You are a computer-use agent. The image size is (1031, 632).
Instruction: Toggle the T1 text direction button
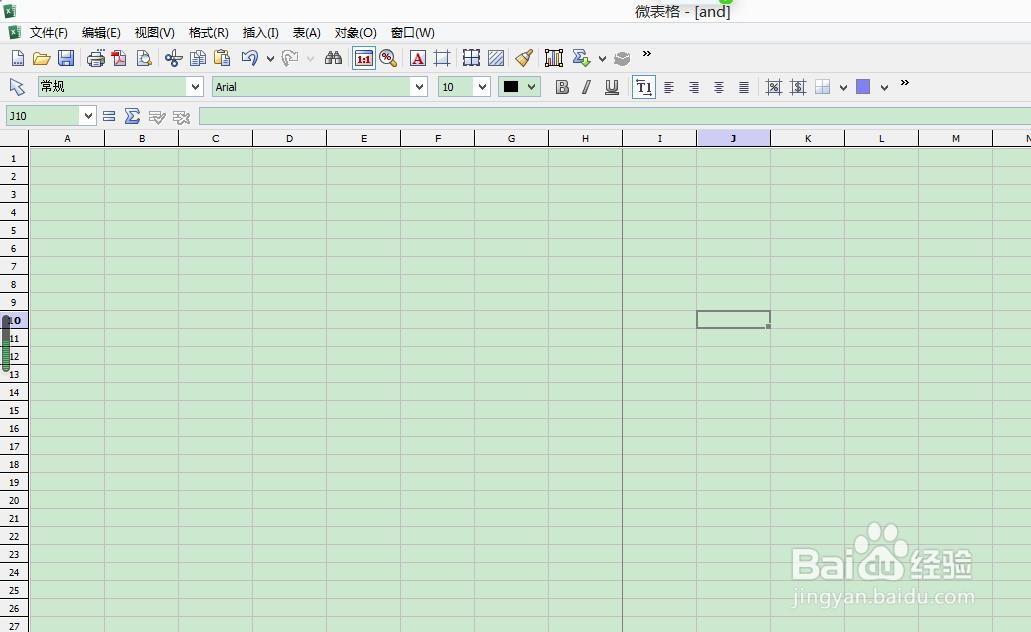644,87
